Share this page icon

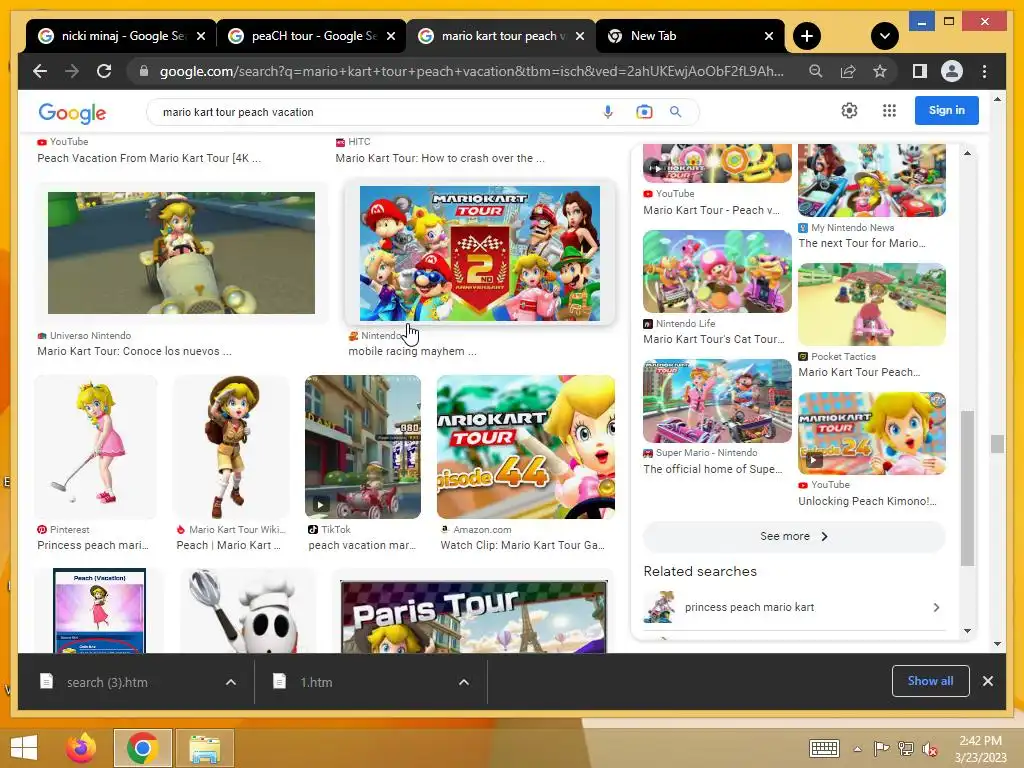pyautogui.click(x=848, y=71)
